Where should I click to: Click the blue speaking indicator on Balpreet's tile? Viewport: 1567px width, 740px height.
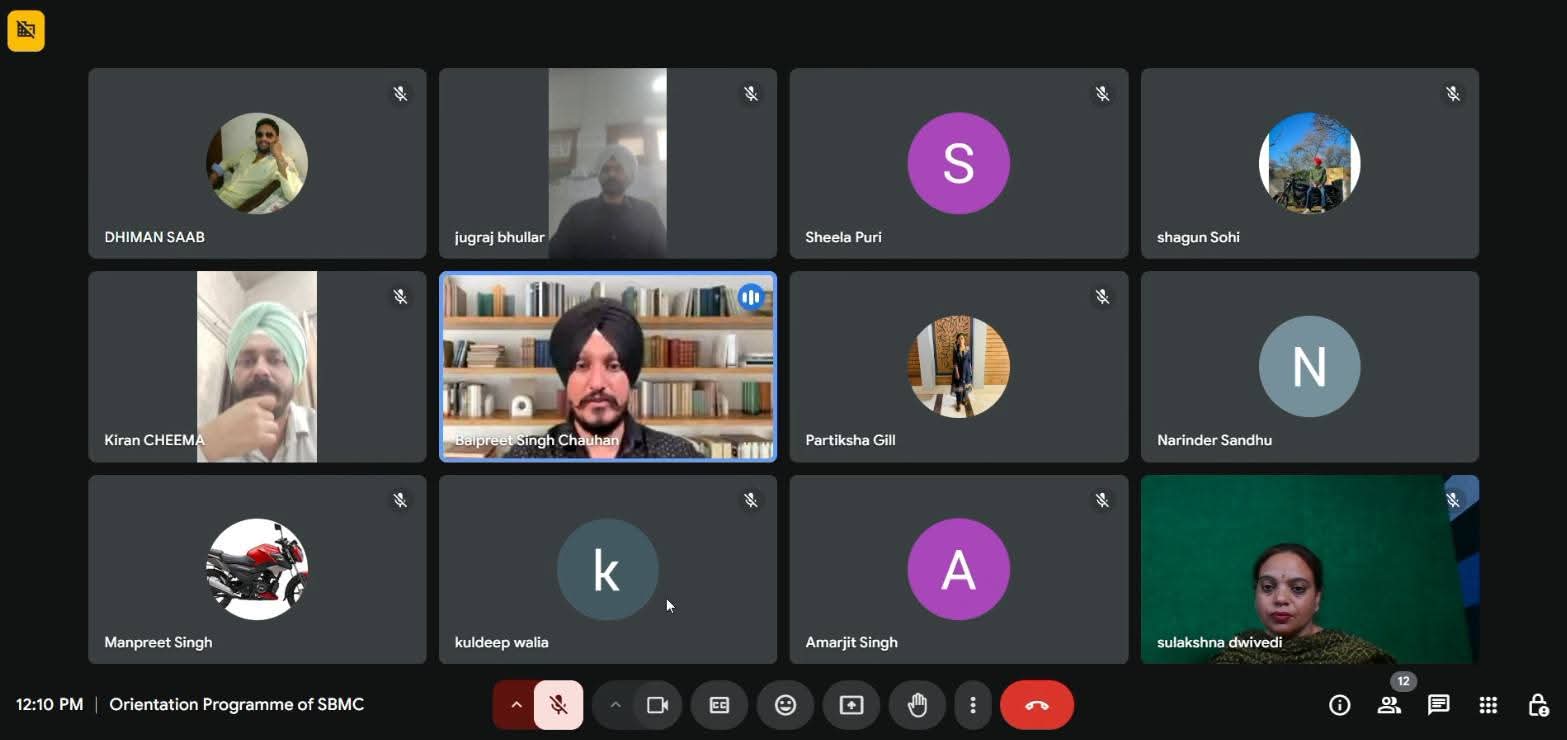[751, 296]
